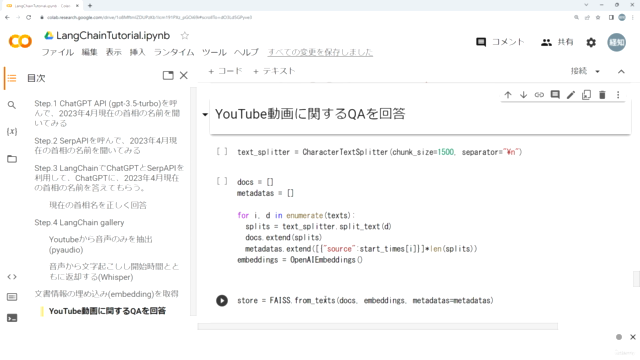Go to Step.3 LangChain section in contents
Viewport: 640px width, 360px height.
pyautogui.click(x=109, y=178)
